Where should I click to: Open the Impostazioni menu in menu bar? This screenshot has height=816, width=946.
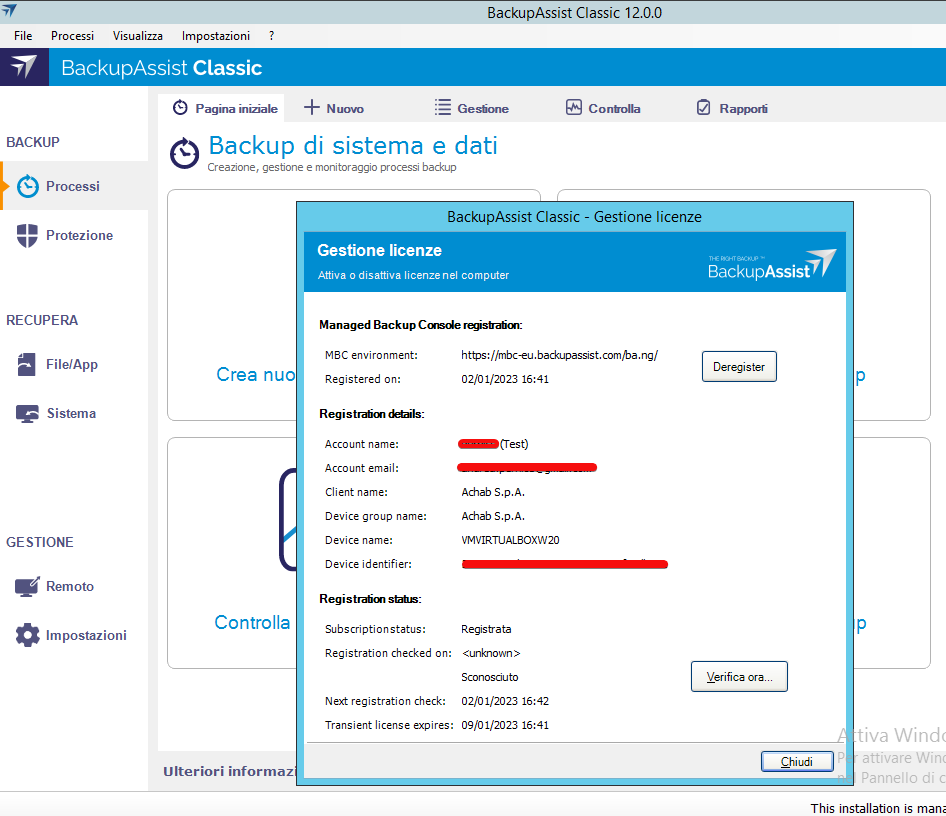[x=216, y=35]
